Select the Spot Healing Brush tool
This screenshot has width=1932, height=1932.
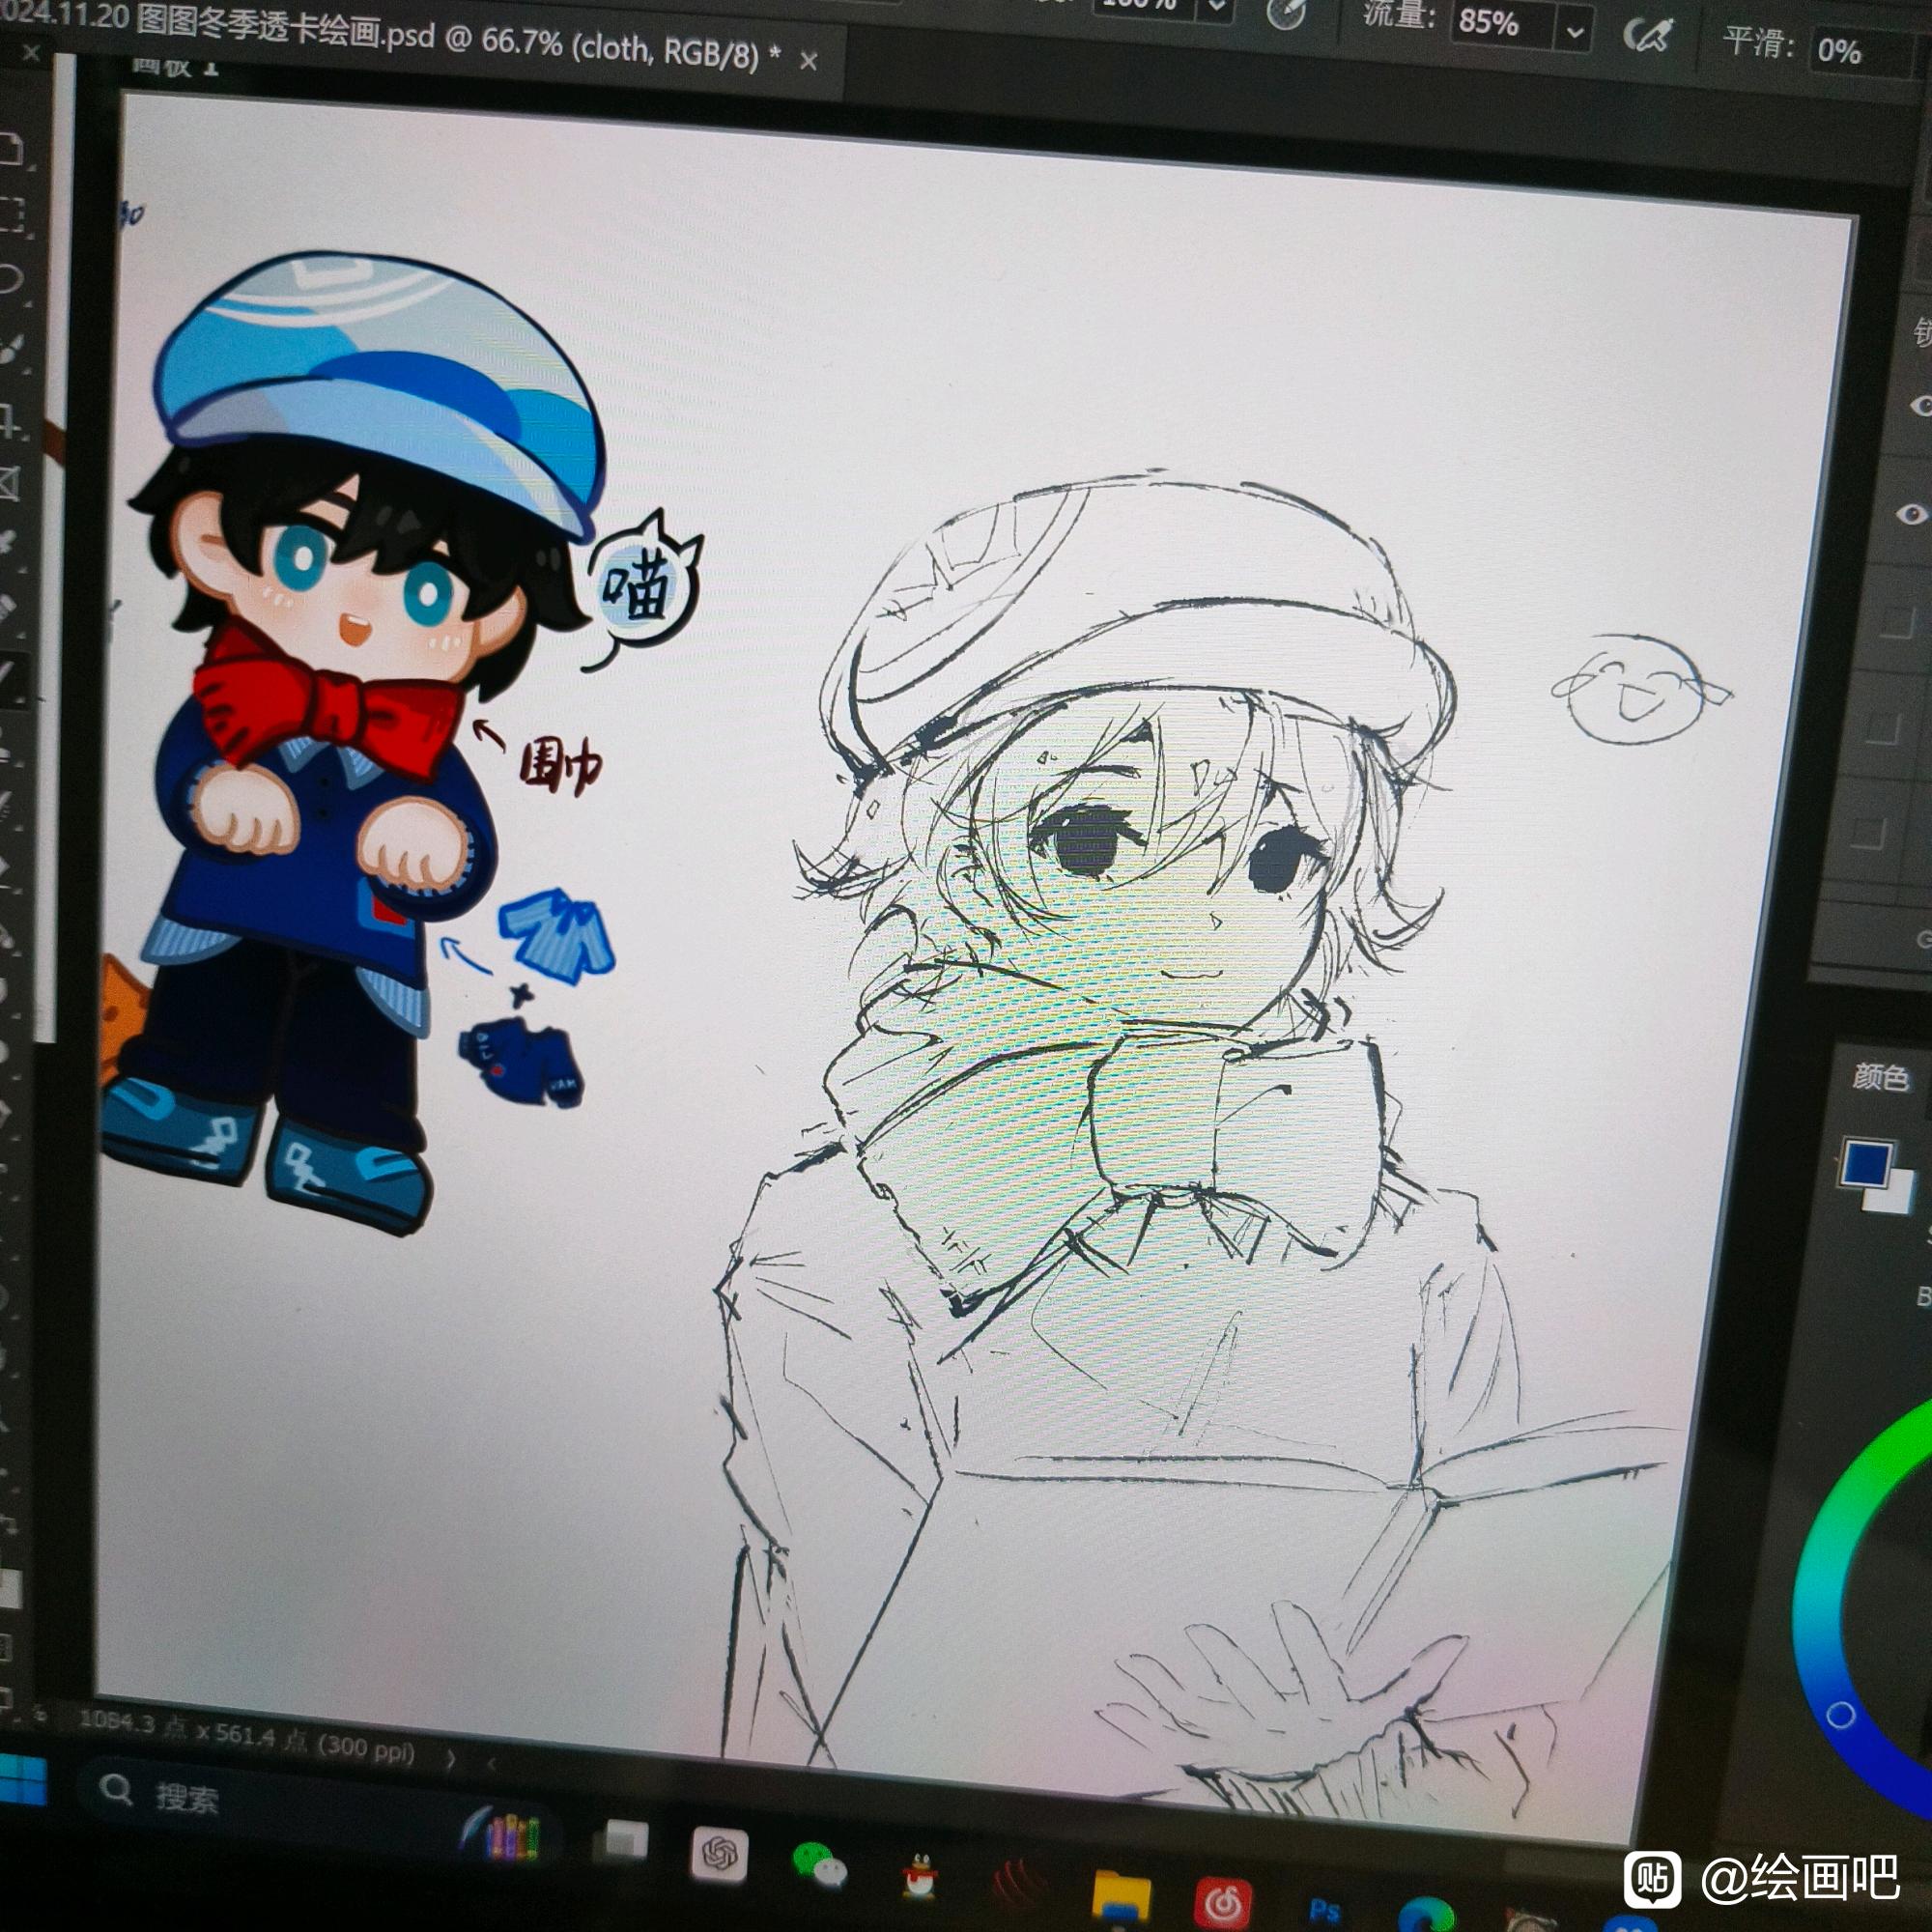pyautogui.click(x=10, y=608)
